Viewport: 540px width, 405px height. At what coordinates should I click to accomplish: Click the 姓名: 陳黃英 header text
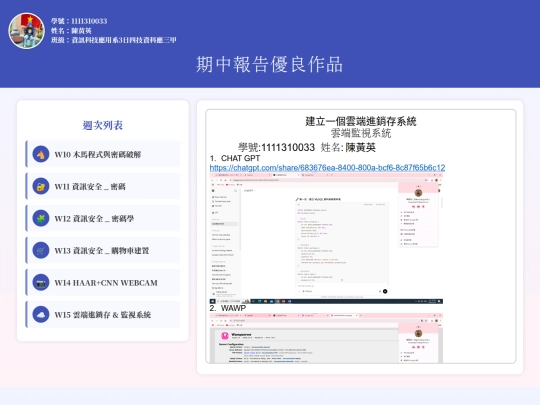click(71, 31)
